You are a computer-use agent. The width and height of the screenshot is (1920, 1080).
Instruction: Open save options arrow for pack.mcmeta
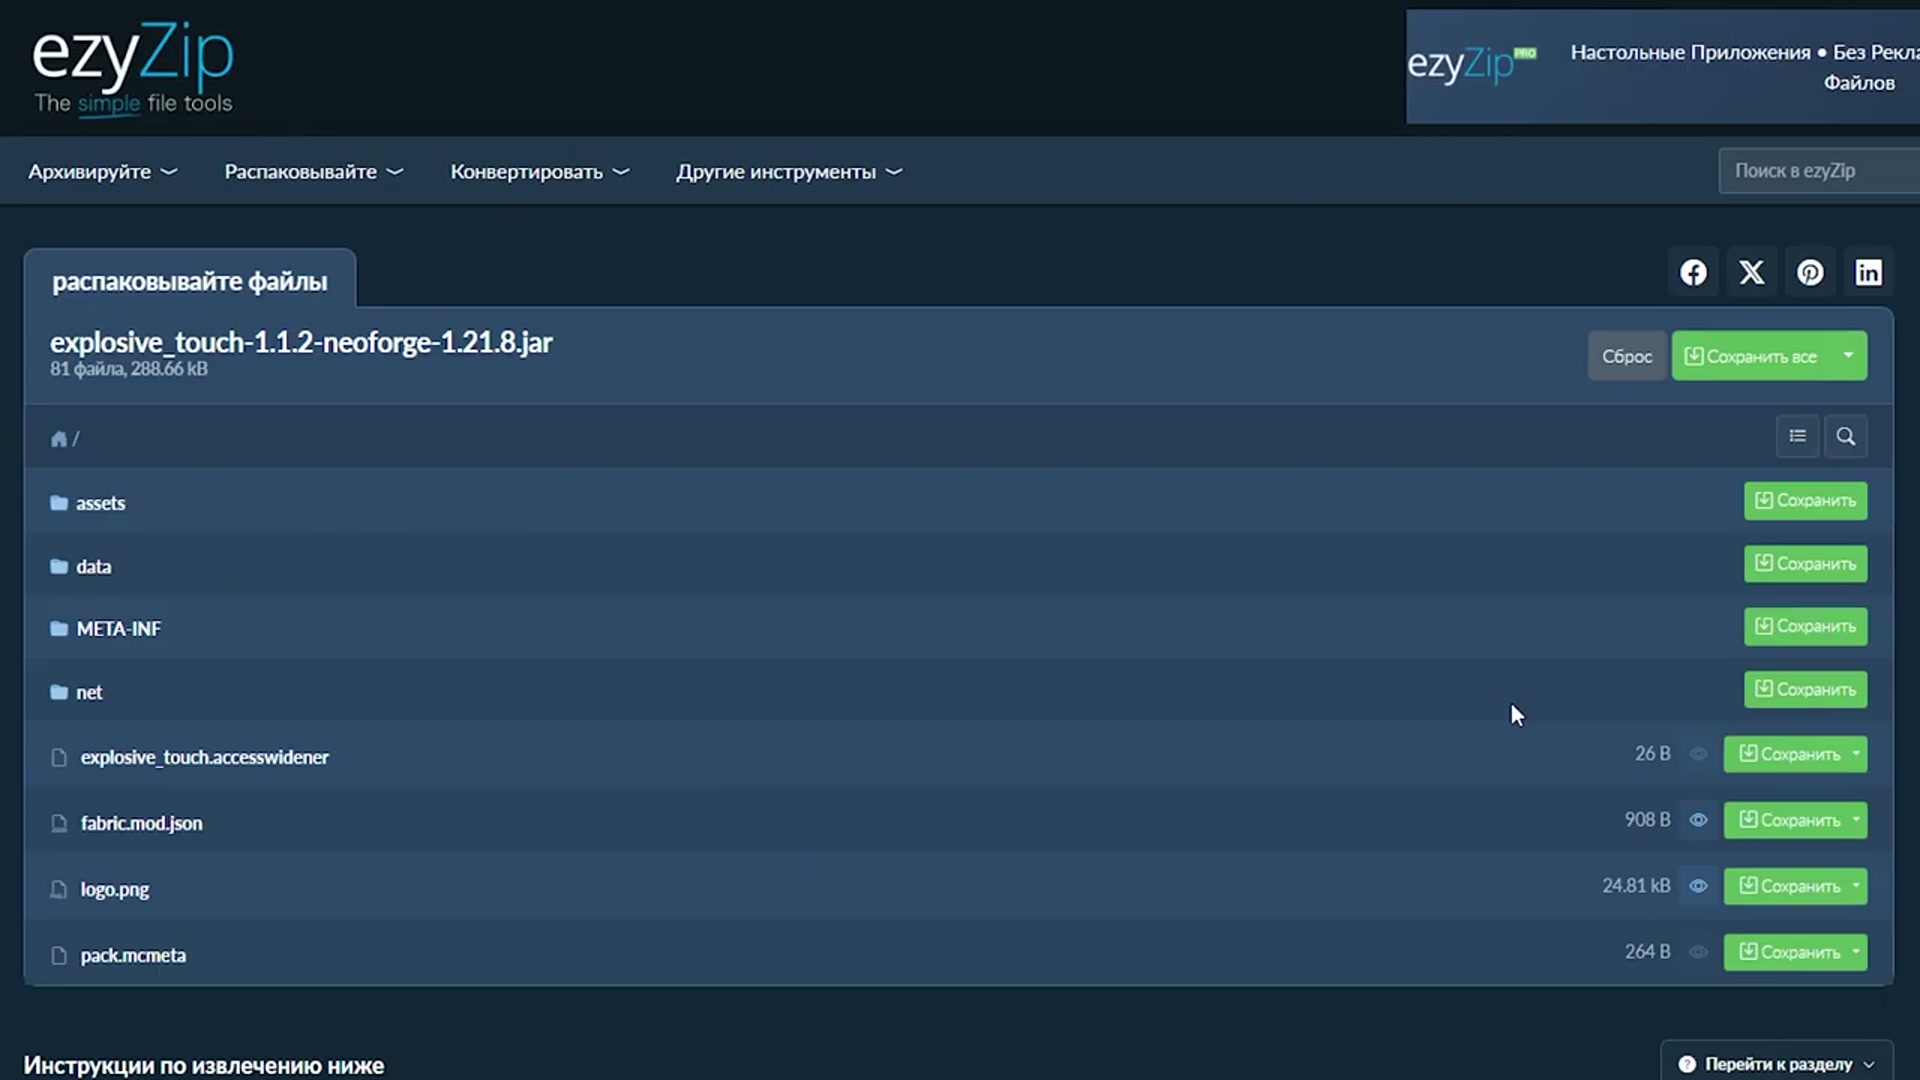click(1856, 952)
